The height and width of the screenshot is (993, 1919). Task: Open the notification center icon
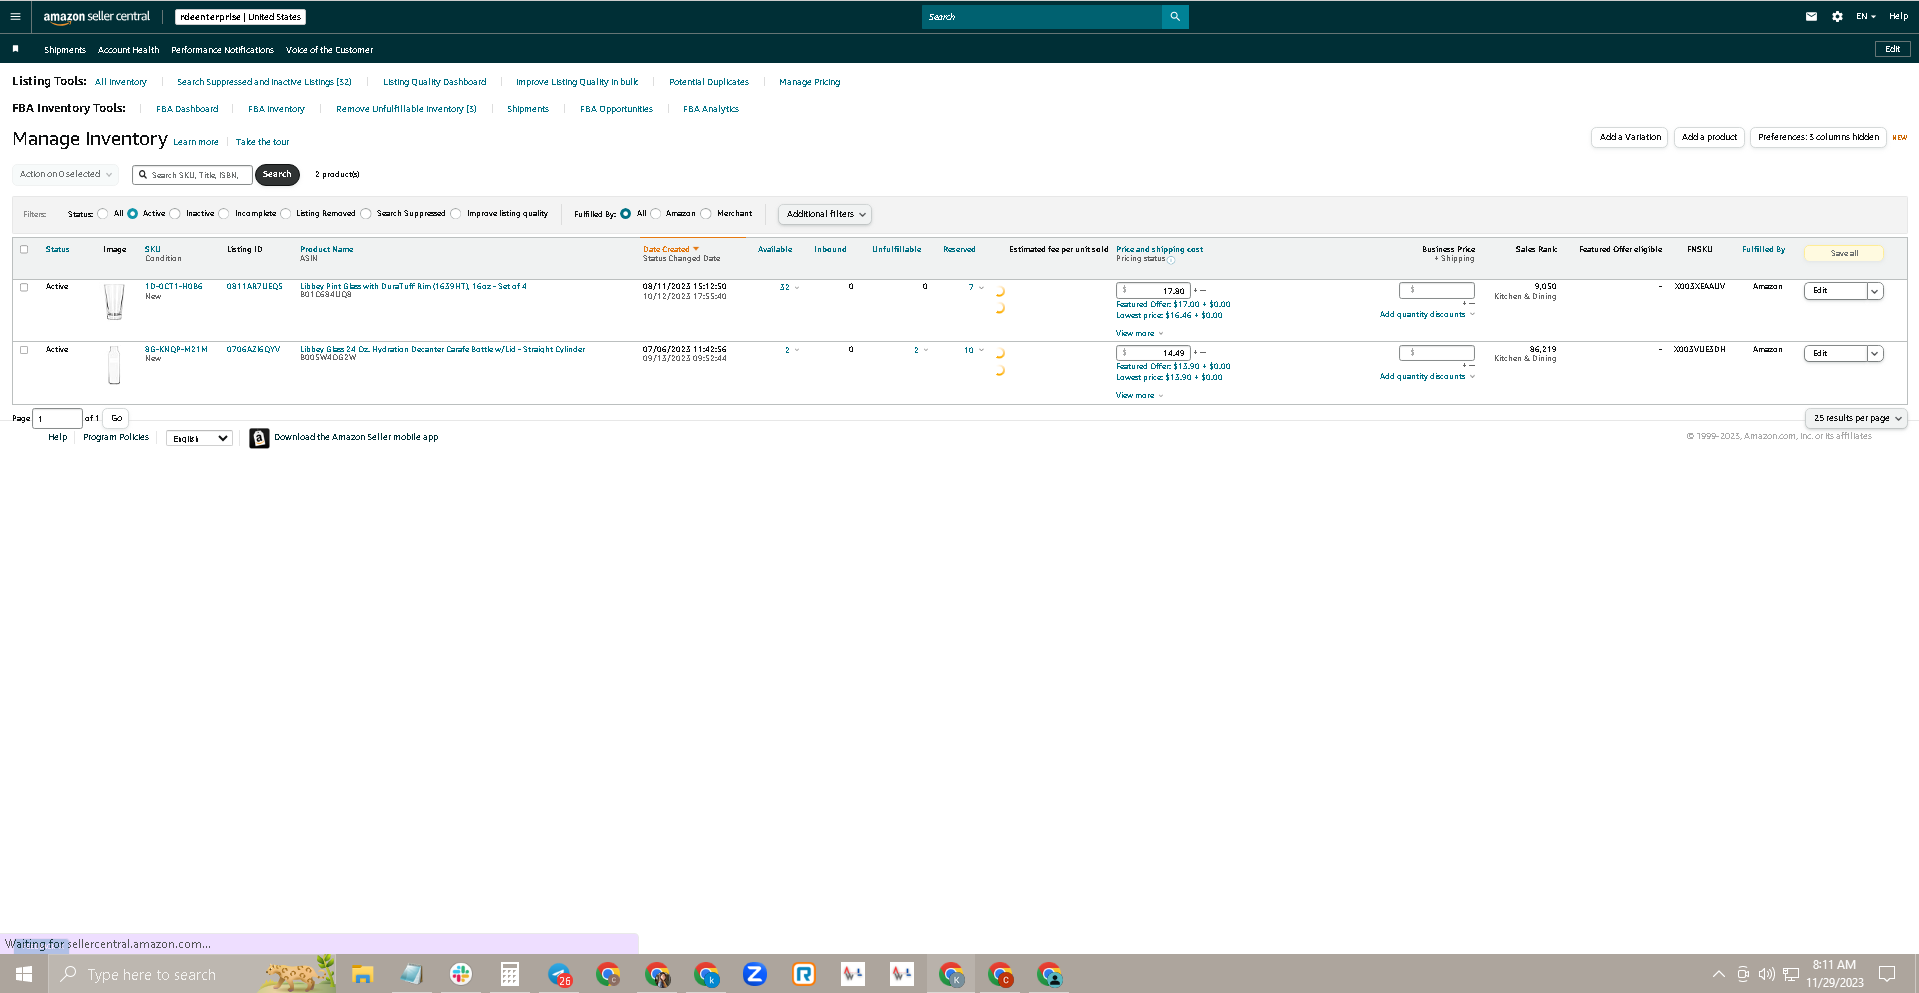click(x=1887, y=974)
